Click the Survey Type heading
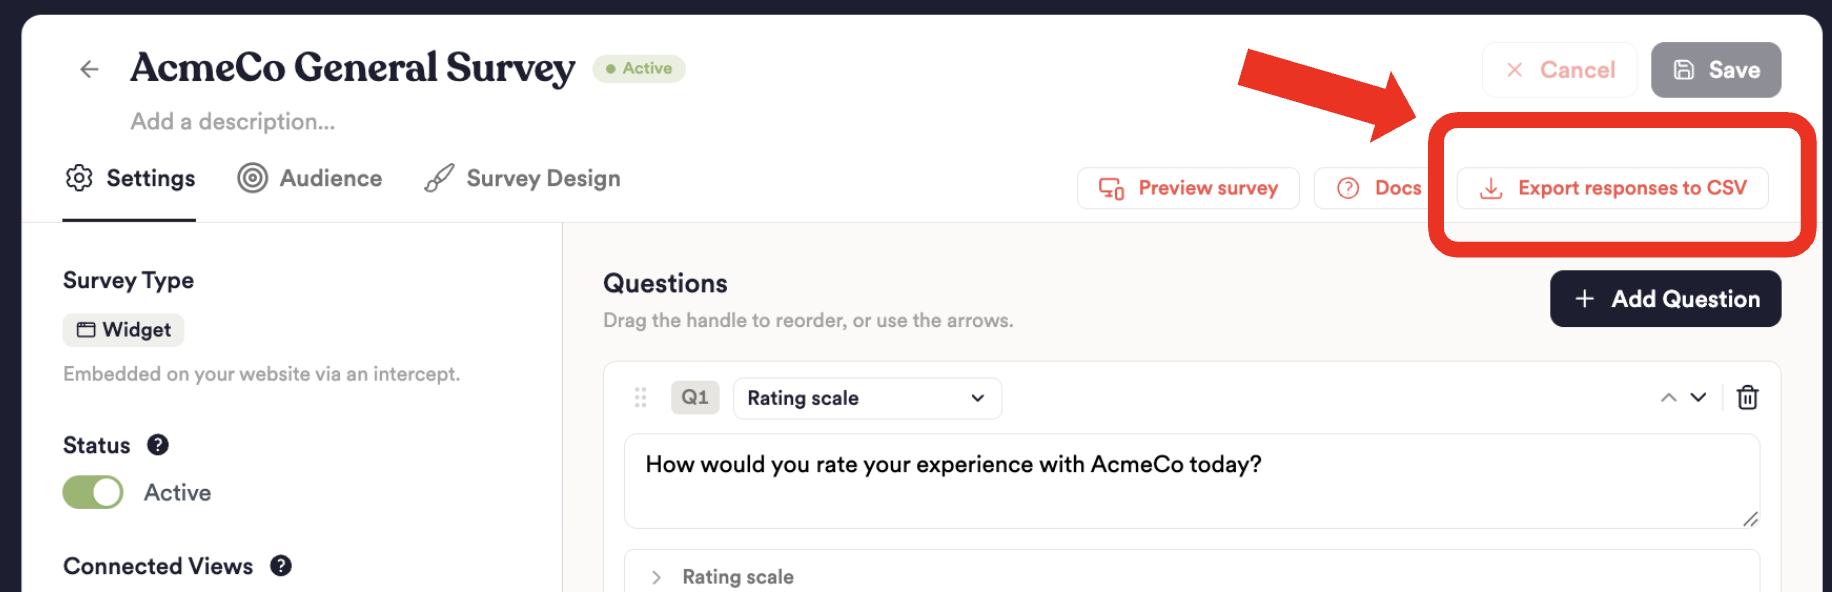1832x592 pixels. pos(128,280)
